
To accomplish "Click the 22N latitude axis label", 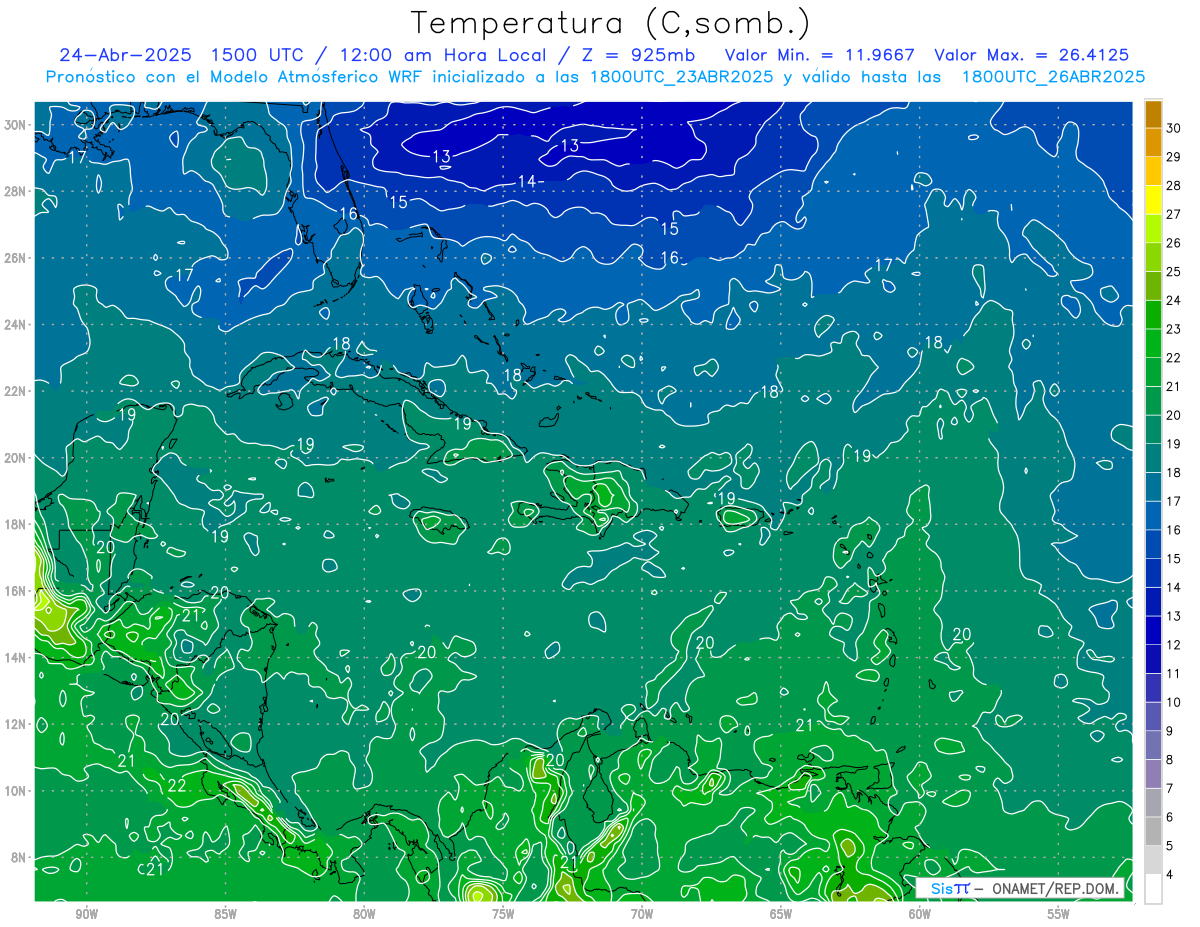I will [x=16, y=390].
